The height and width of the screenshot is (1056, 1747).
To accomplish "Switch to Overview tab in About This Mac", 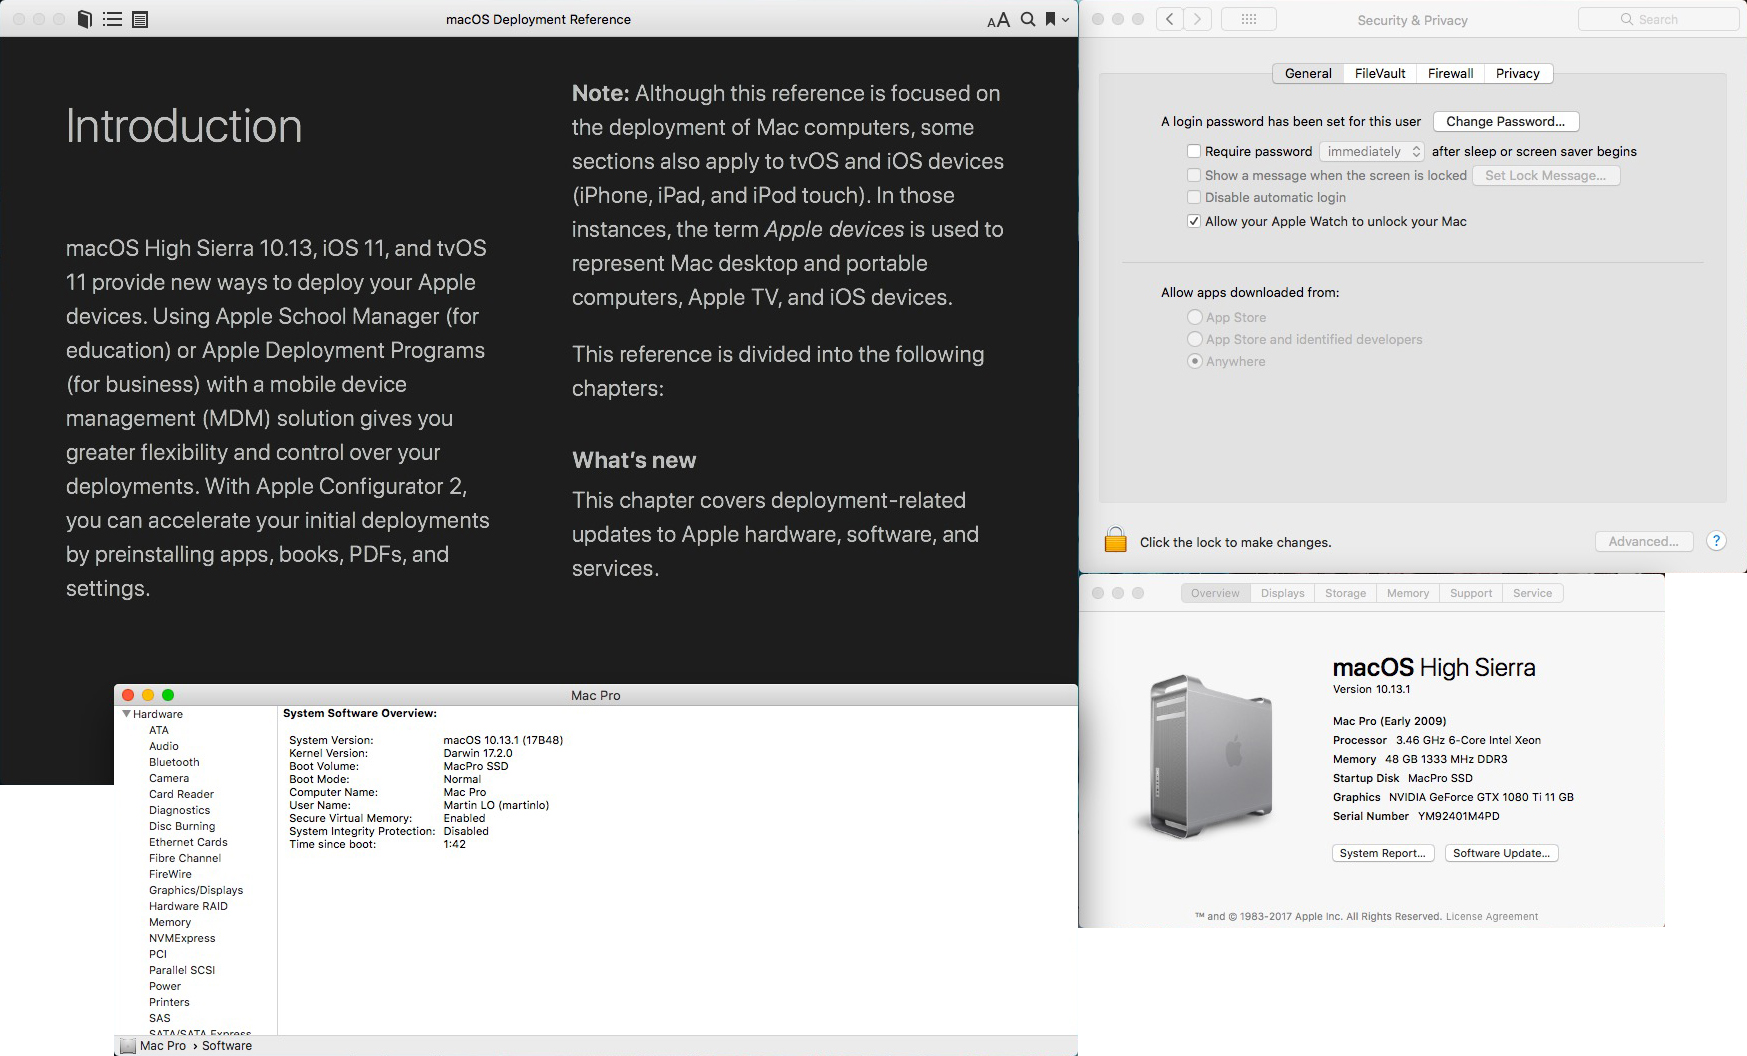I will pyautogui.click(x=1215, y=593).
